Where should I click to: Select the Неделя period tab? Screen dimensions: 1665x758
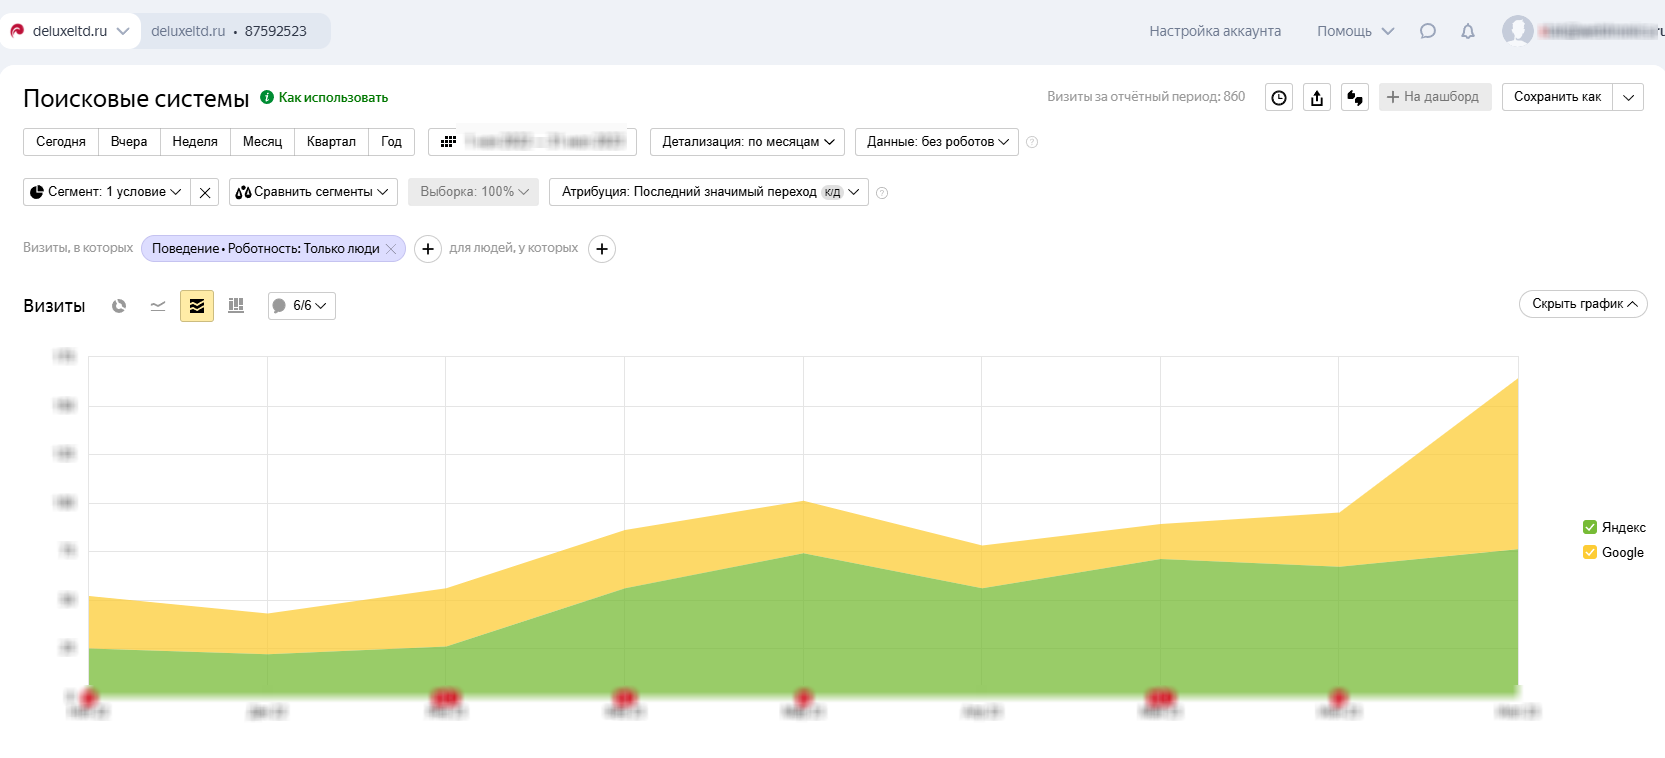pyautogui.click(x=195, y=142)
